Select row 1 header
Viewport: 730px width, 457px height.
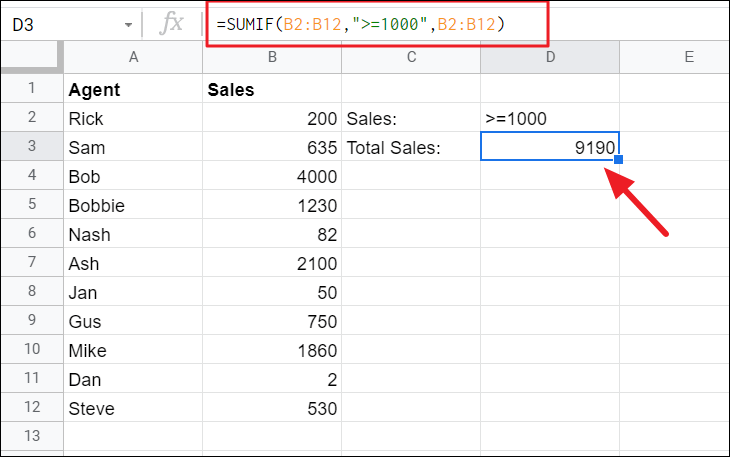(x=31, y=89)
